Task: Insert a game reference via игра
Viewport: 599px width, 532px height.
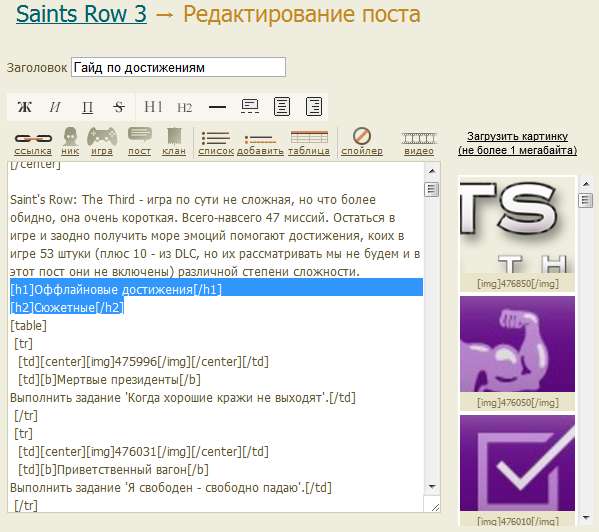Action: pos(102,141)
